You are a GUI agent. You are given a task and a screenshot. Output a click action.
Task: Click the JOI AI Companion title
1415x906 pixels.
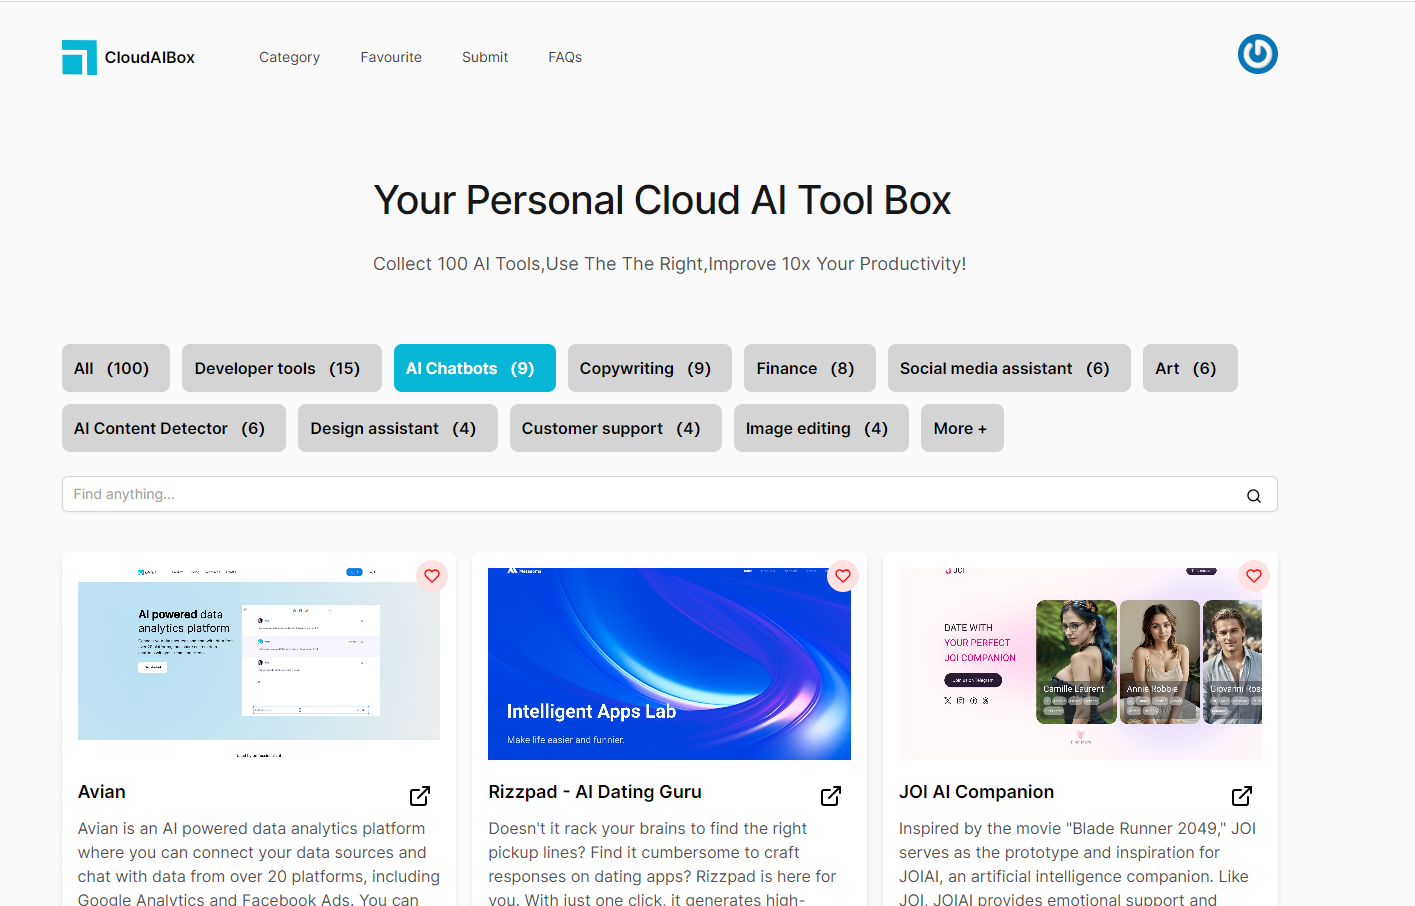pyautogui.click(x=976, y=792)
